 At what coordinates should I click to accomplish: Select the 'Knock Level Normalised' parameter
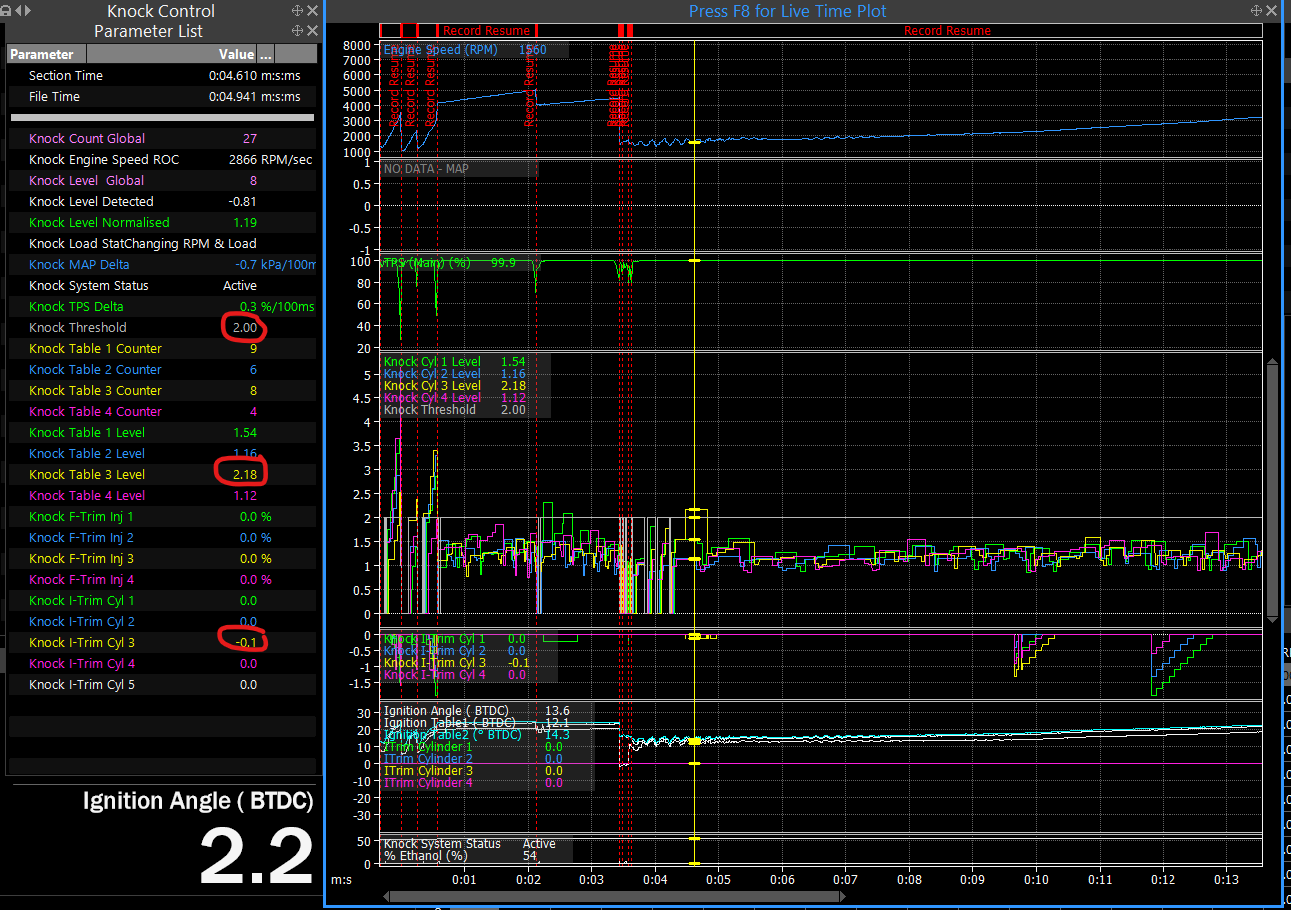coord(162,223)
